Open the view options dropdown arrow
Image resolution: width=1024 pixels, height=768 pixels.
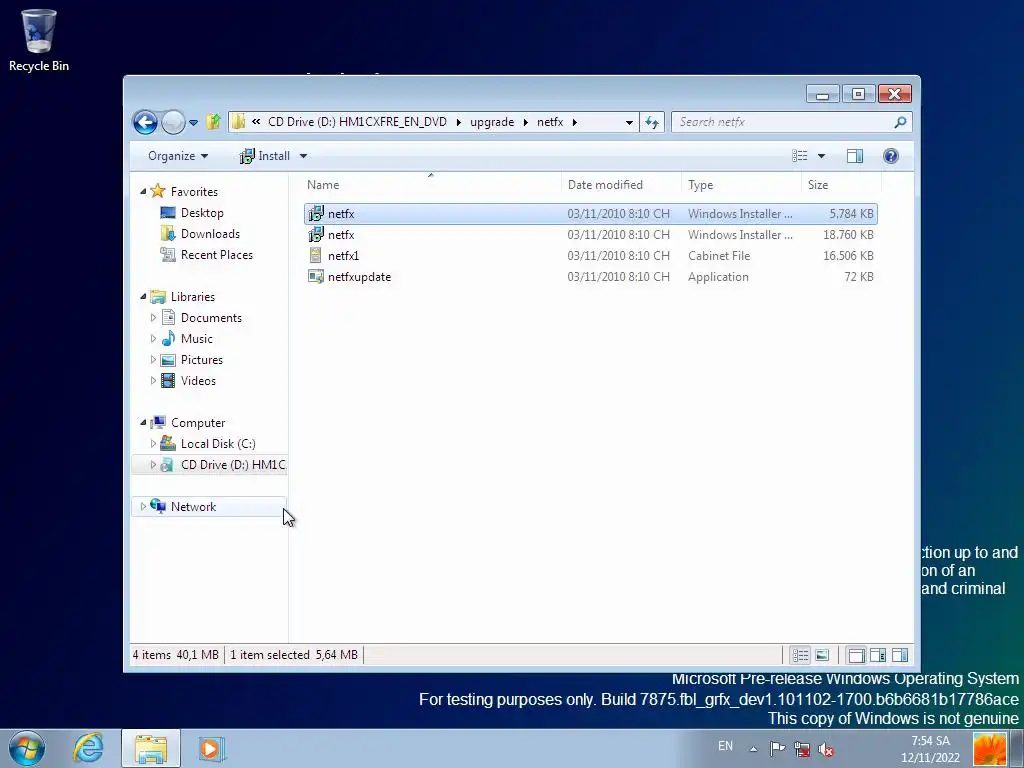[822, 156]
